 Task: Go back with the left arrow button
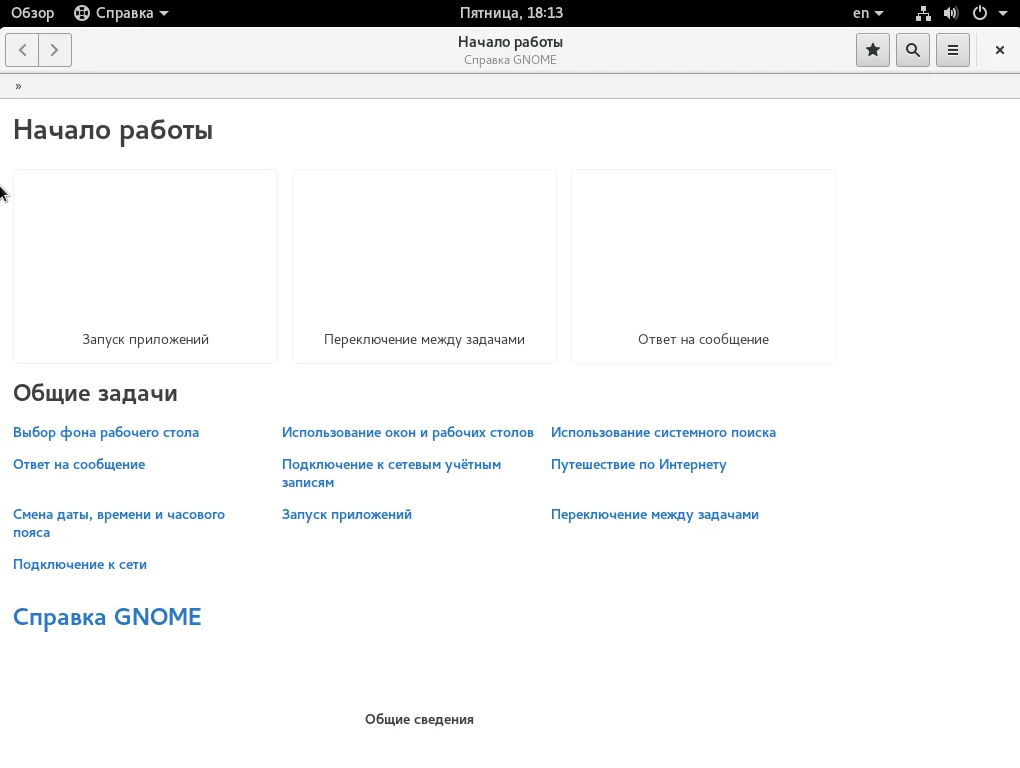[x=22, y=50]
